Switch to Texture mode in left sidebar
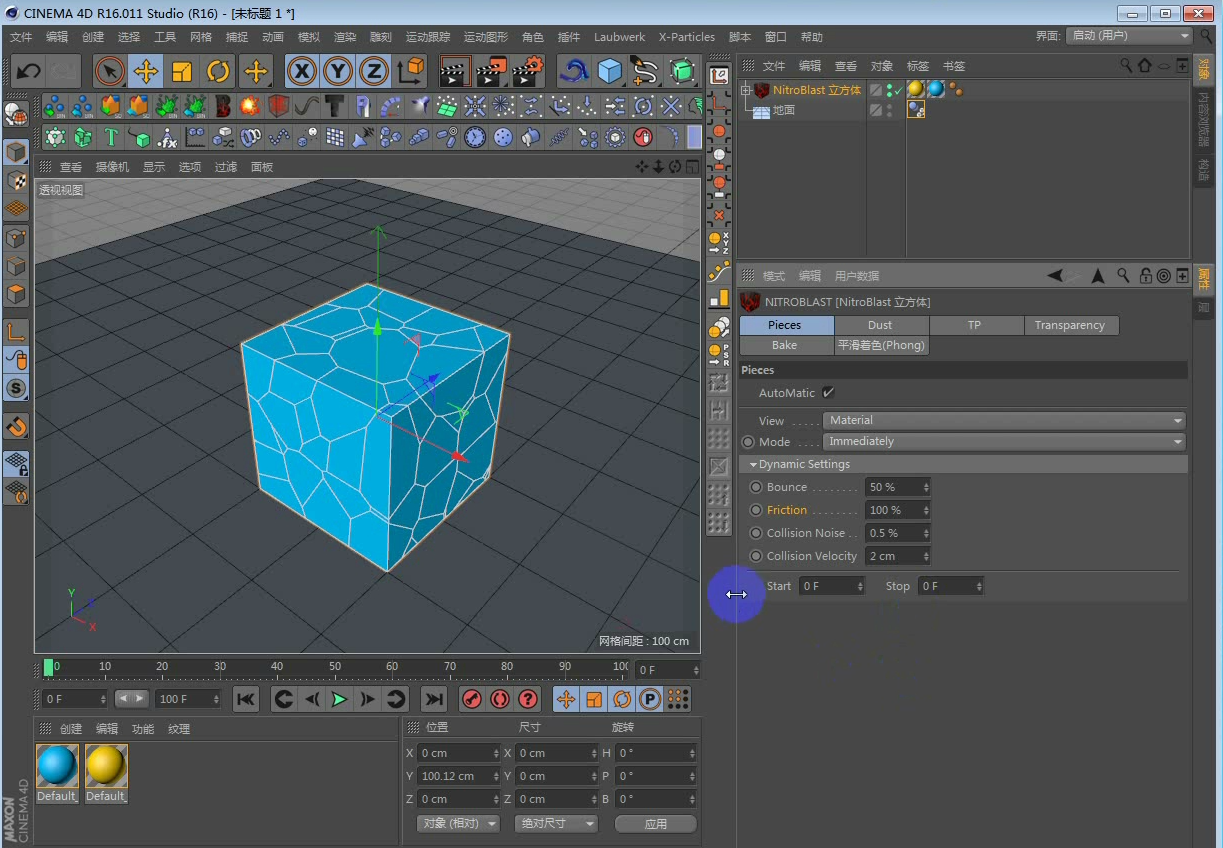The height and width of the screenshot is (848, 1223). (16, 180)
